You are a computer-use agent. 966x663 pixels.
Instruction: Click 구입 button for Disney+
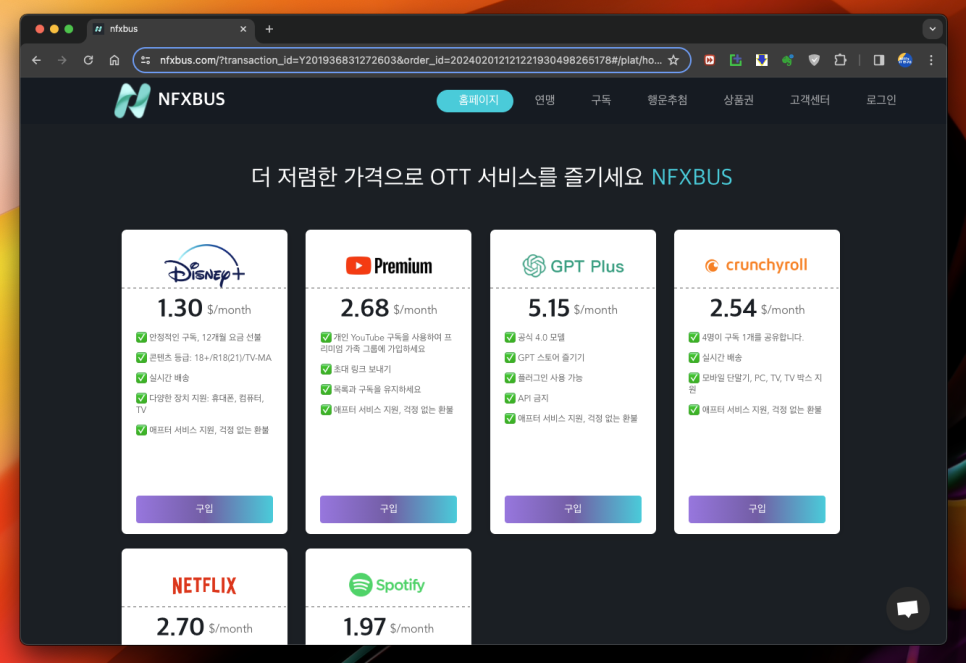[205, 509]
